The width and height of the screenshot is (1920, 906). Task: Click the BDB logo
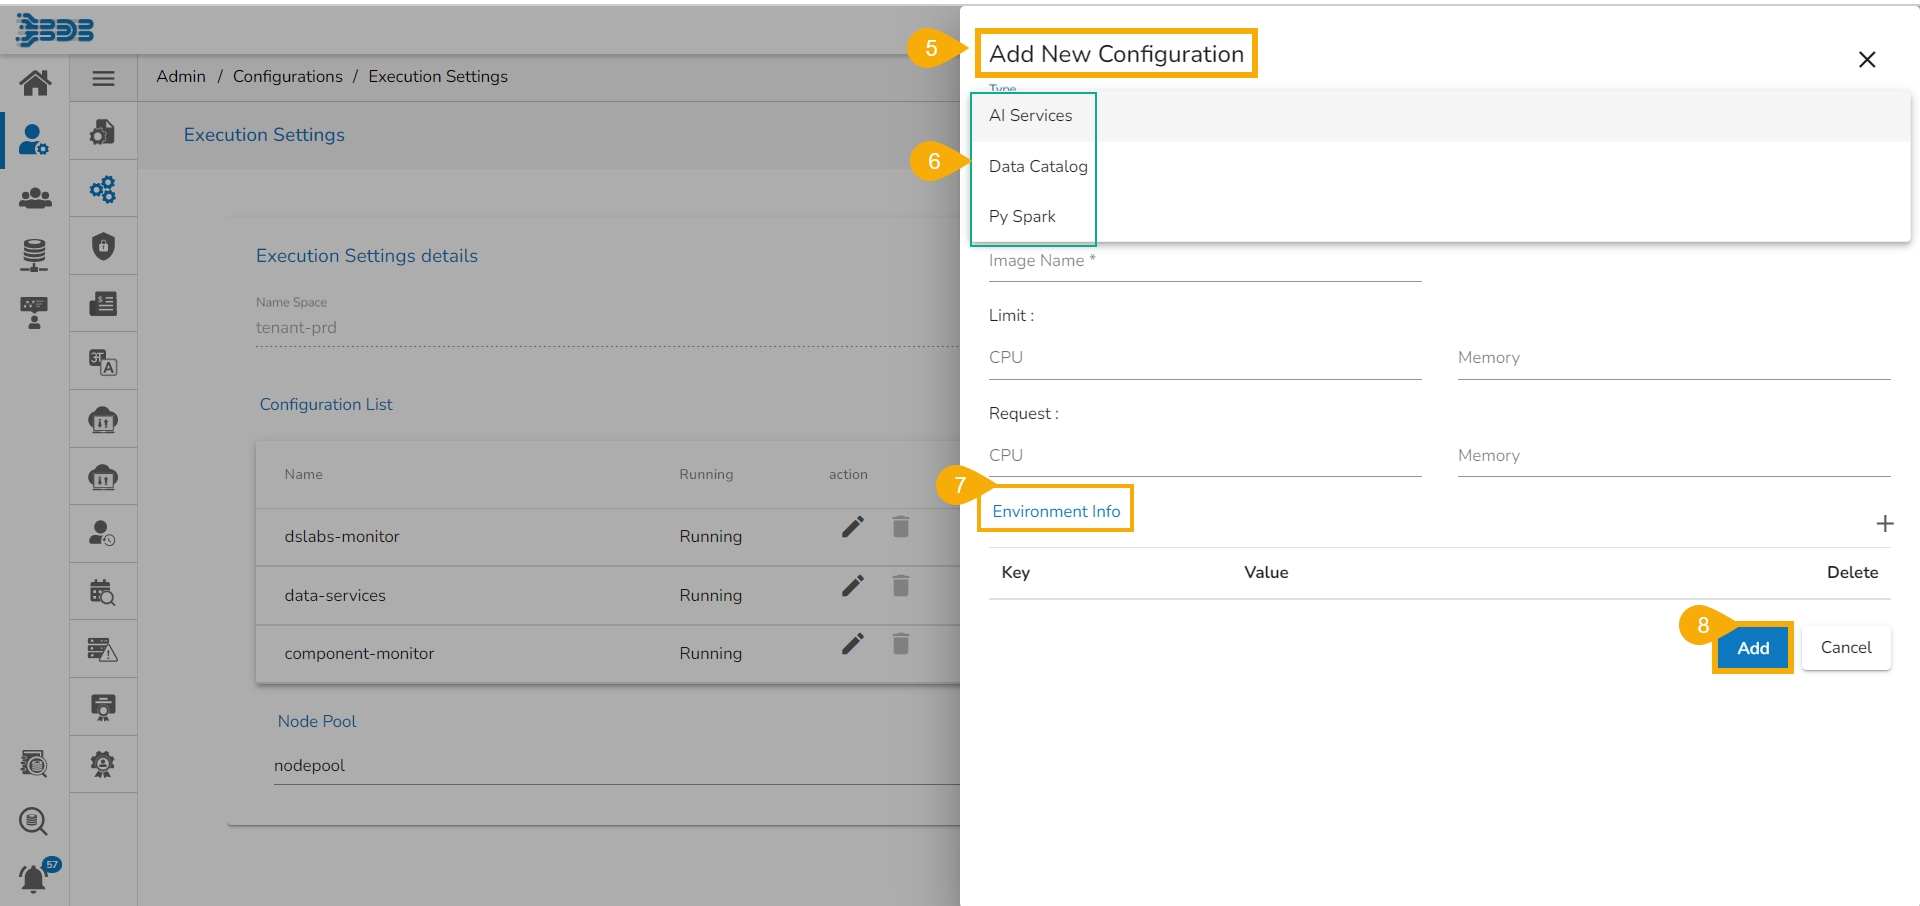(x=55, y=30)
